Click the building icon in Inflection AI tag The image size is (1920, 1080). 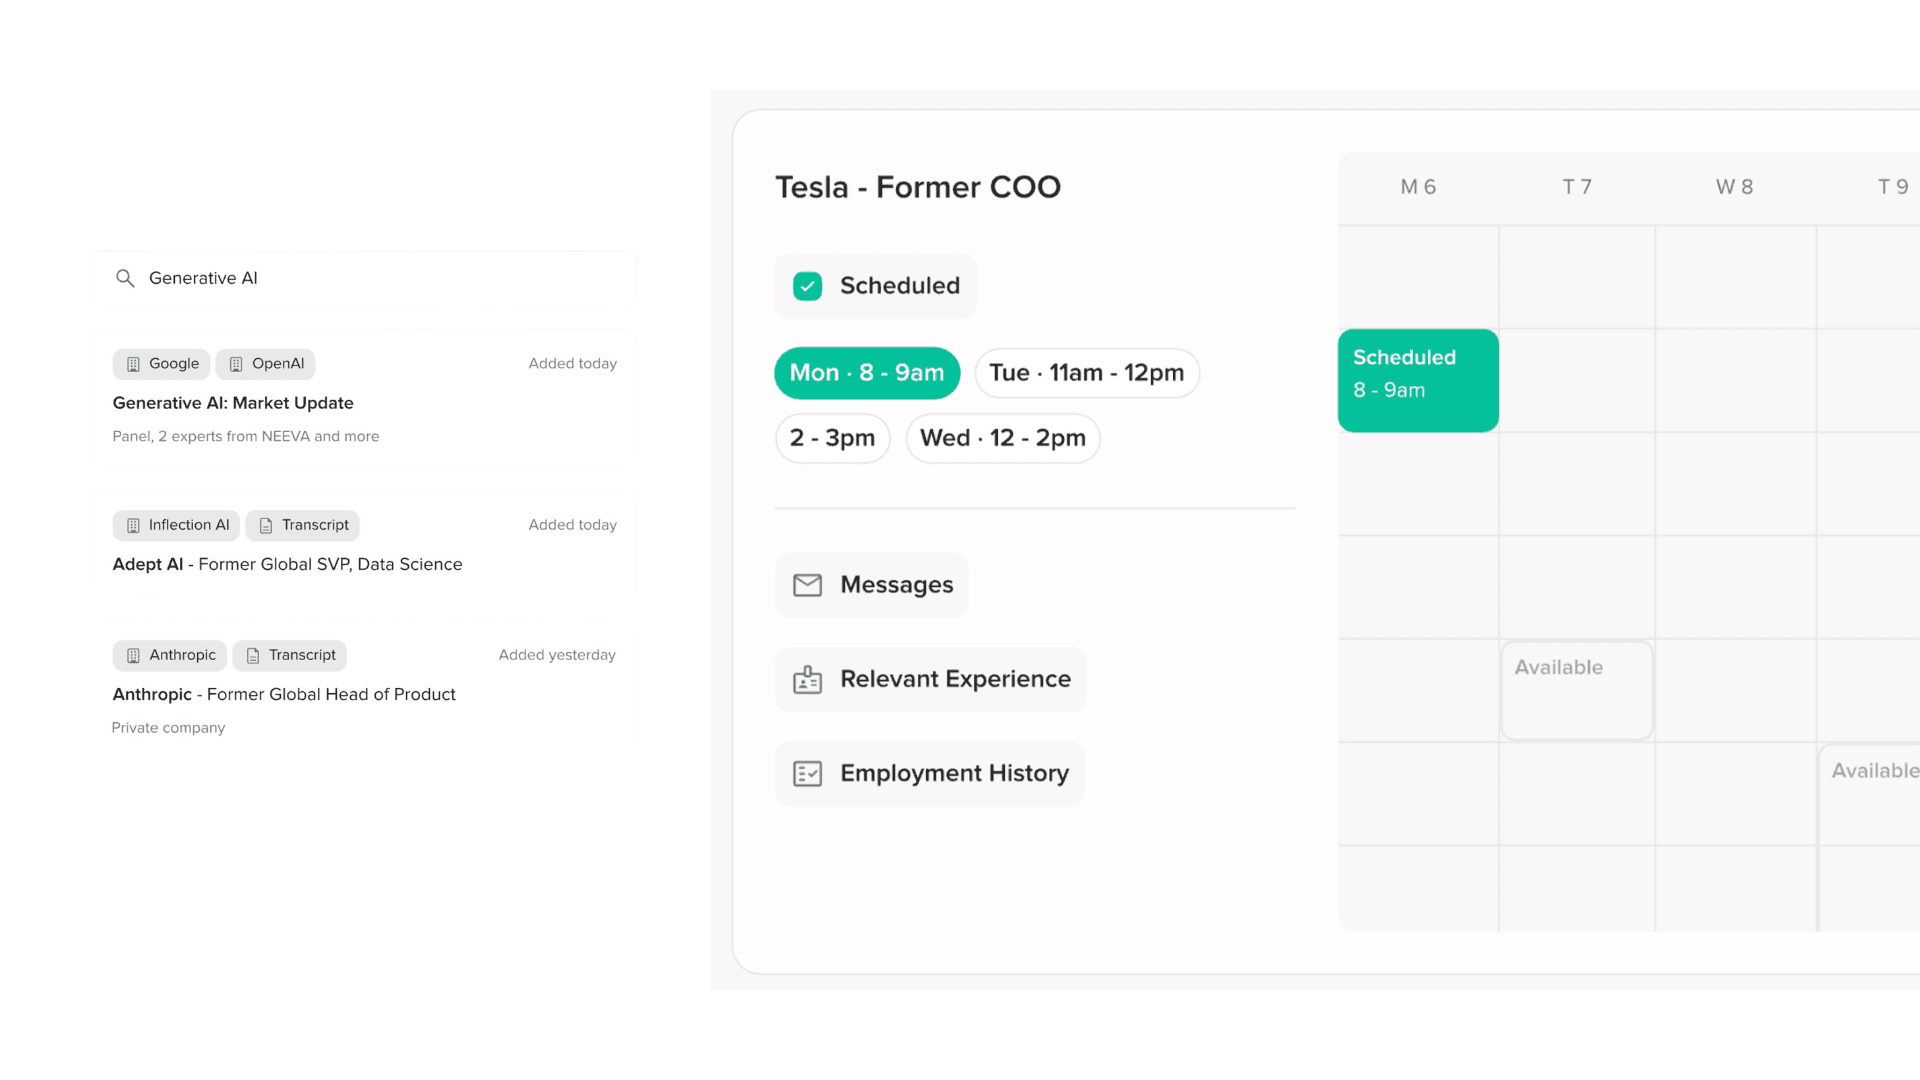[x=133, y=525]
